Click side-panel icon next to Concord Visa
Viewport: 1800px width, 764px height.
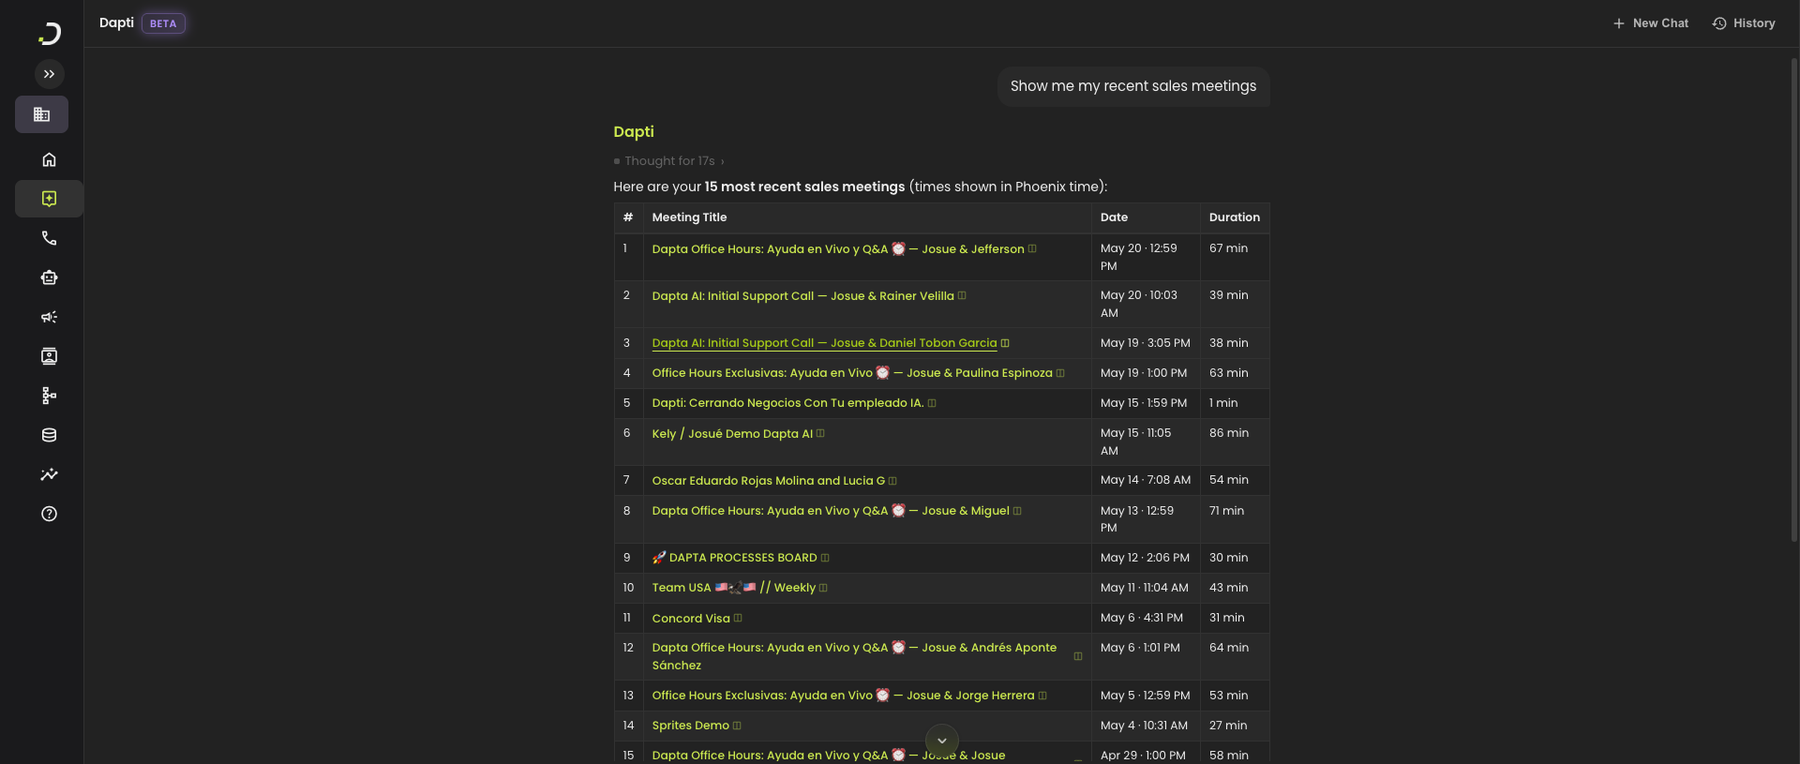(x=738, y=619)
